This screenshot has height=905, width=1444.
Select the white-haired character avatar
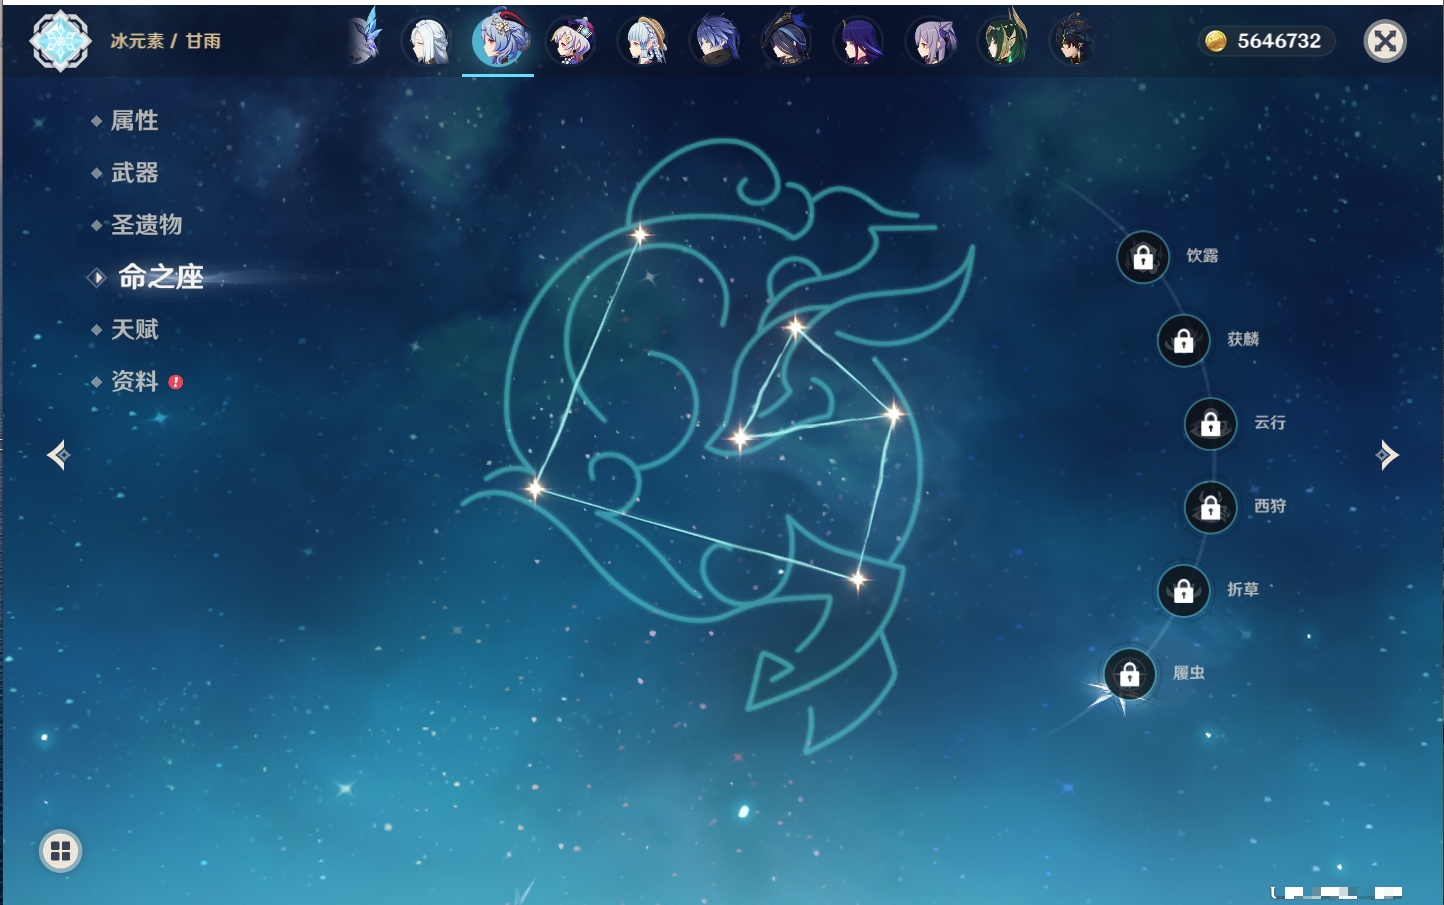428,41
